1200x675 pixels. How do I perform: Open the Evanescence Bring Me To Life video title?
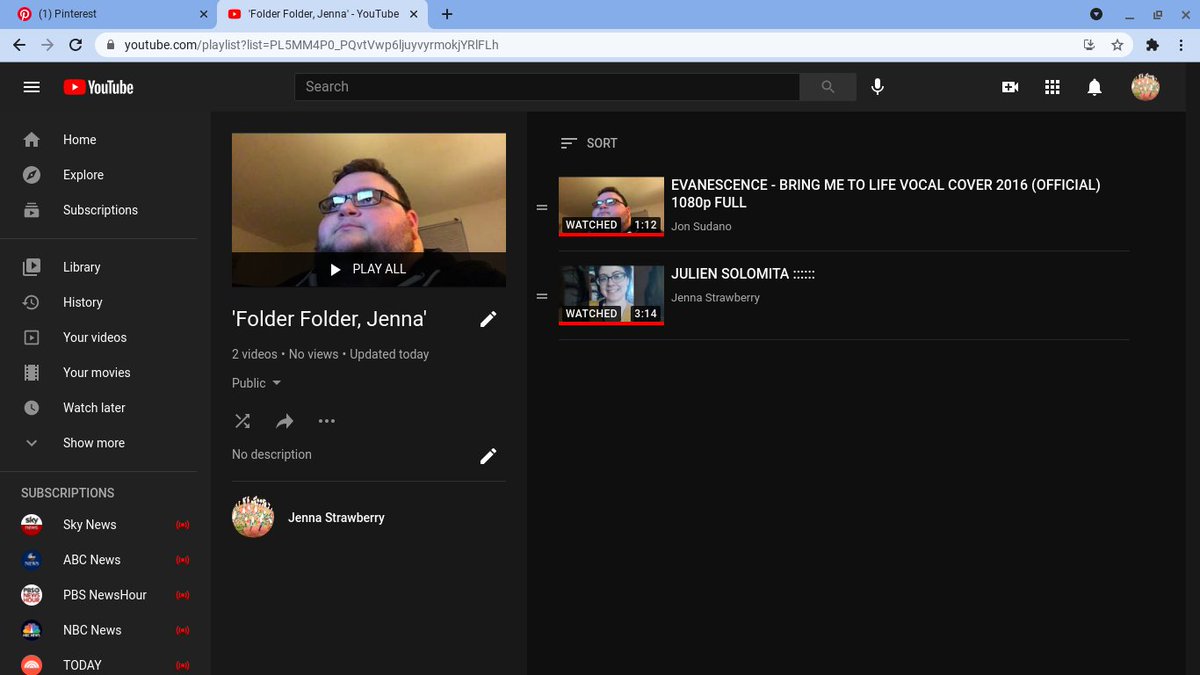pyautogui.click(x=886, y=194)
